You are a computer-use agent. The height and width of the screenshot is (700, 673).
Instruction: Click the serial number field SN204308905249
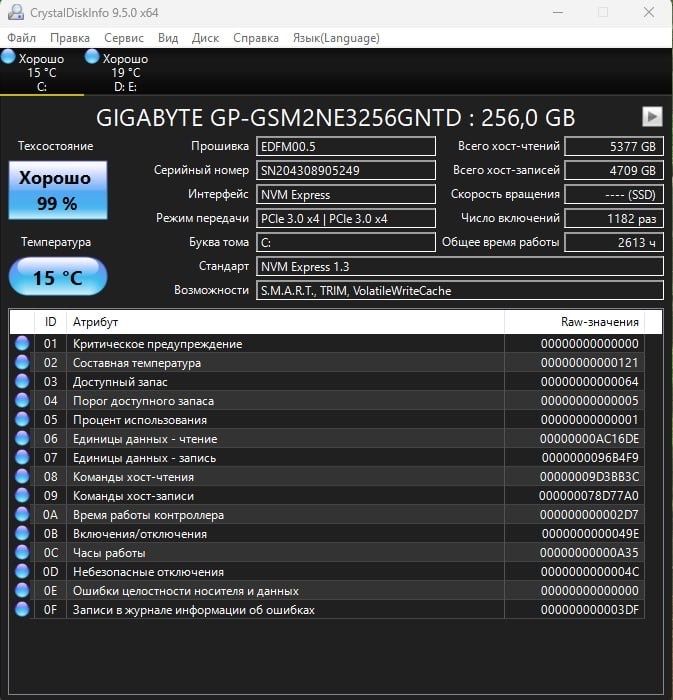(346, 171)
